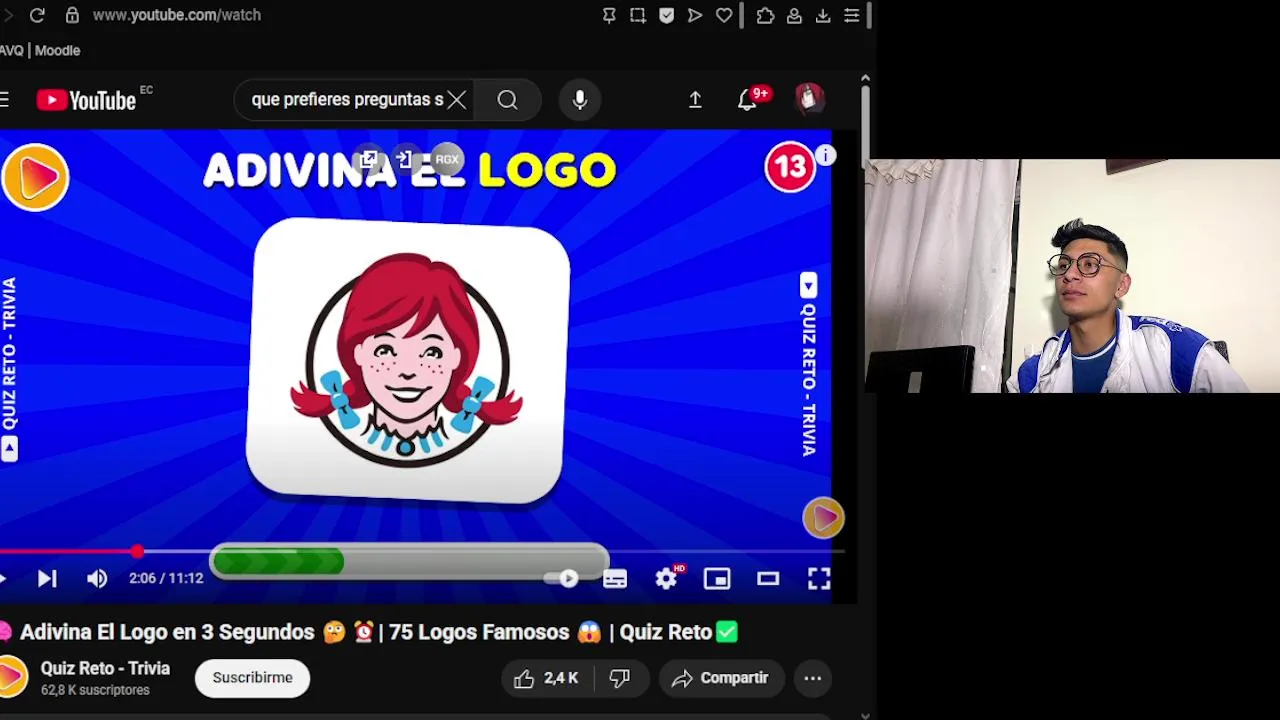Click the RGX overlay button on video

[x=447, y=159]
